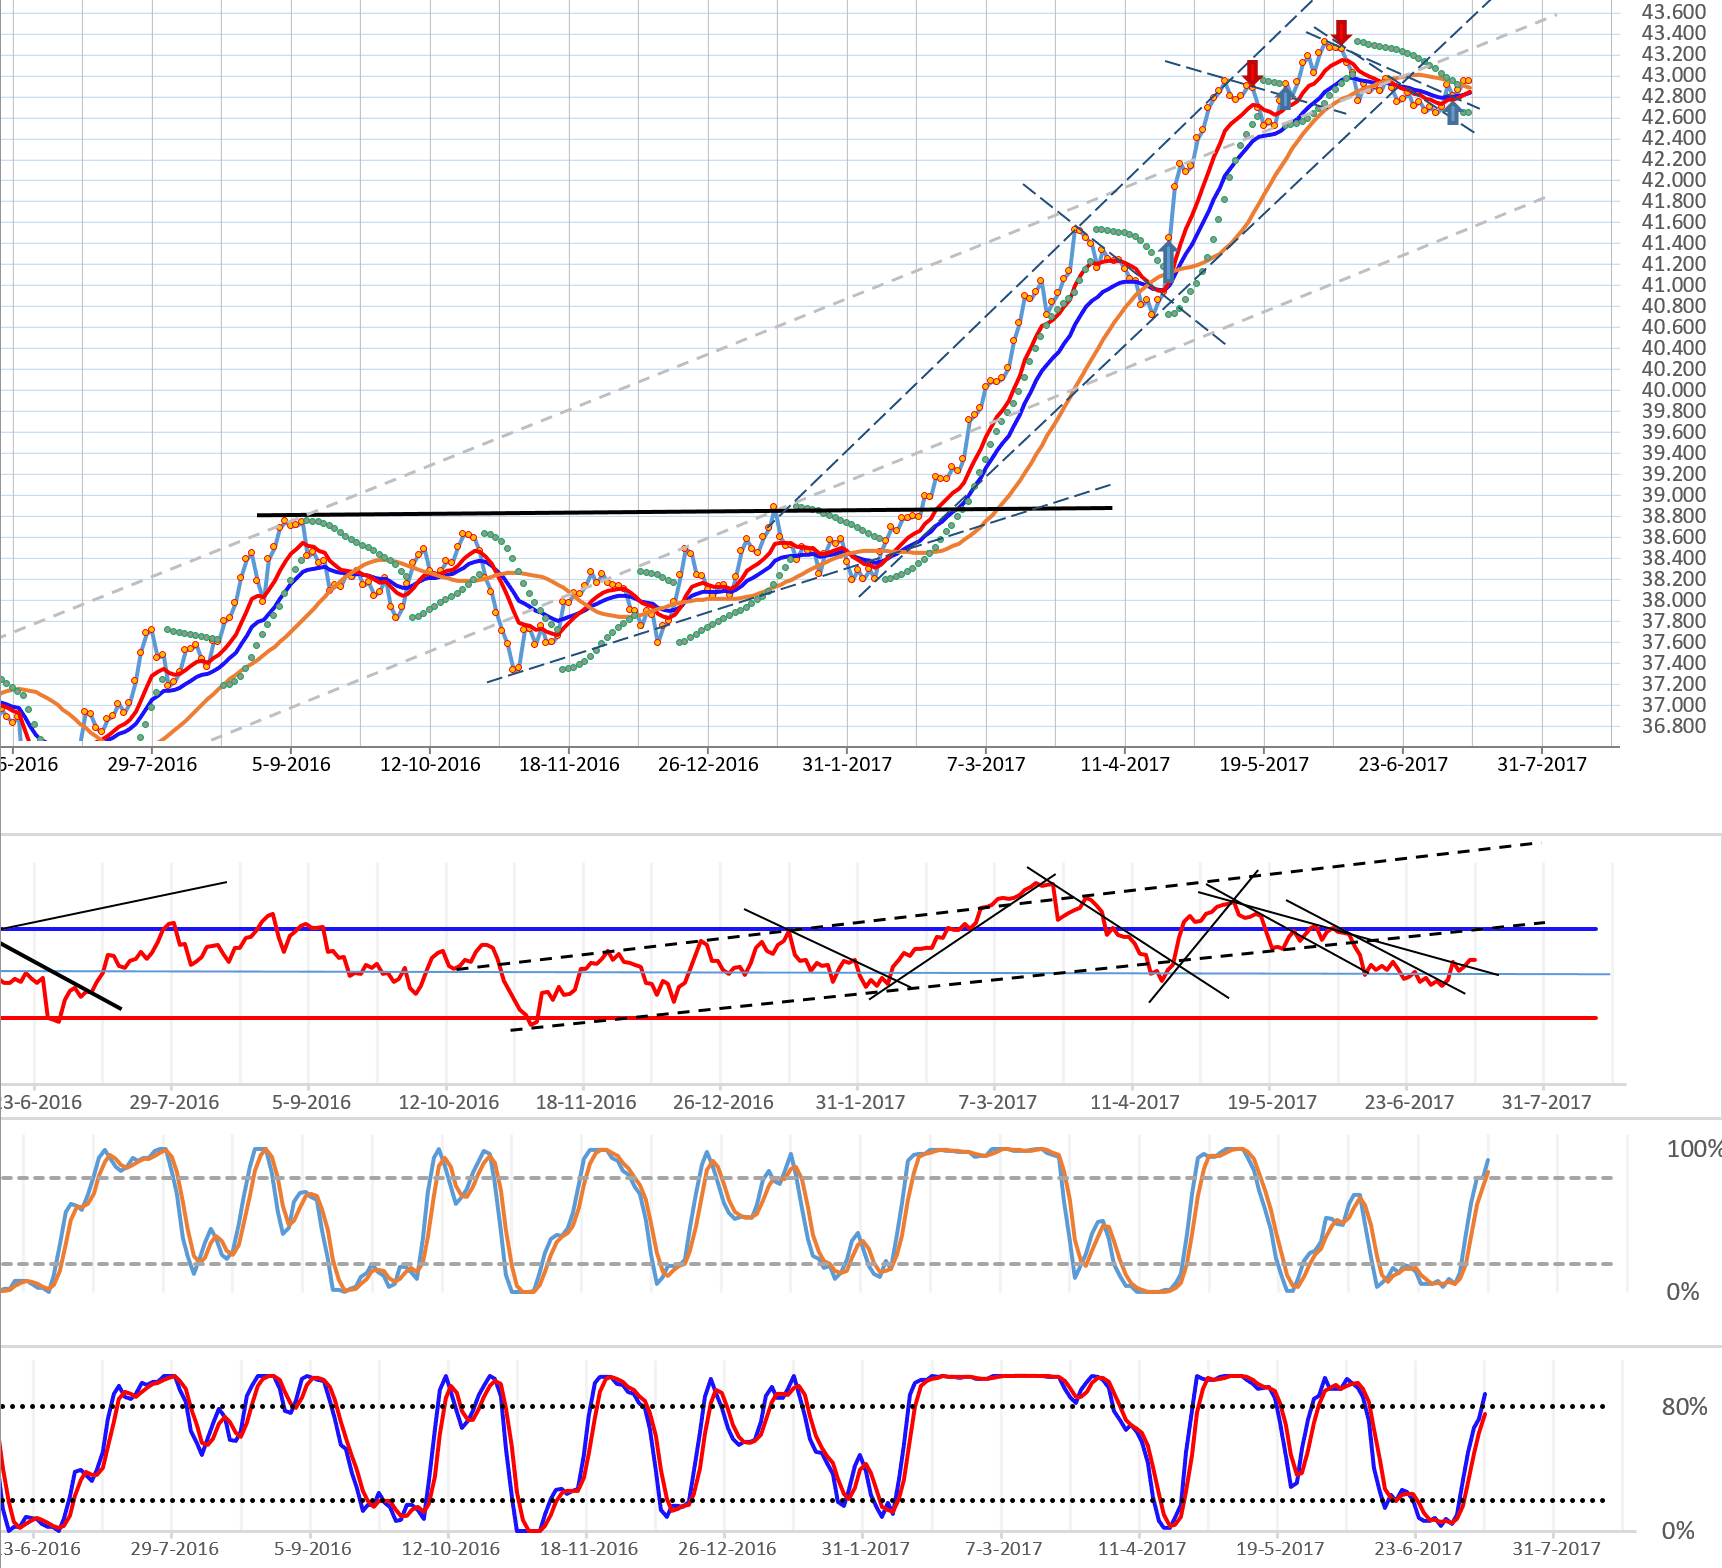1722x1568 pixels.
Task: Select the 37.000 price axis label
Action: click(1674, 705)
